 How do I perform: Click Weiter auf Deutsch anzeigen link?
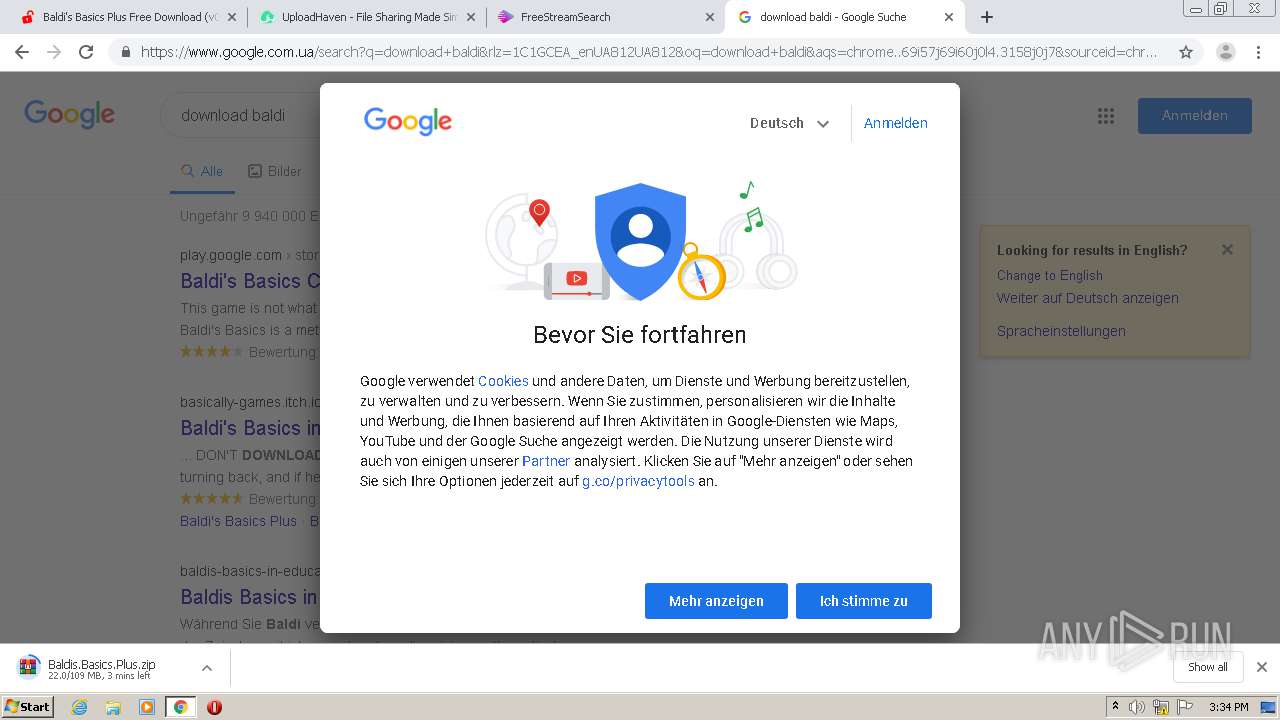click(x=1088, y=298)
